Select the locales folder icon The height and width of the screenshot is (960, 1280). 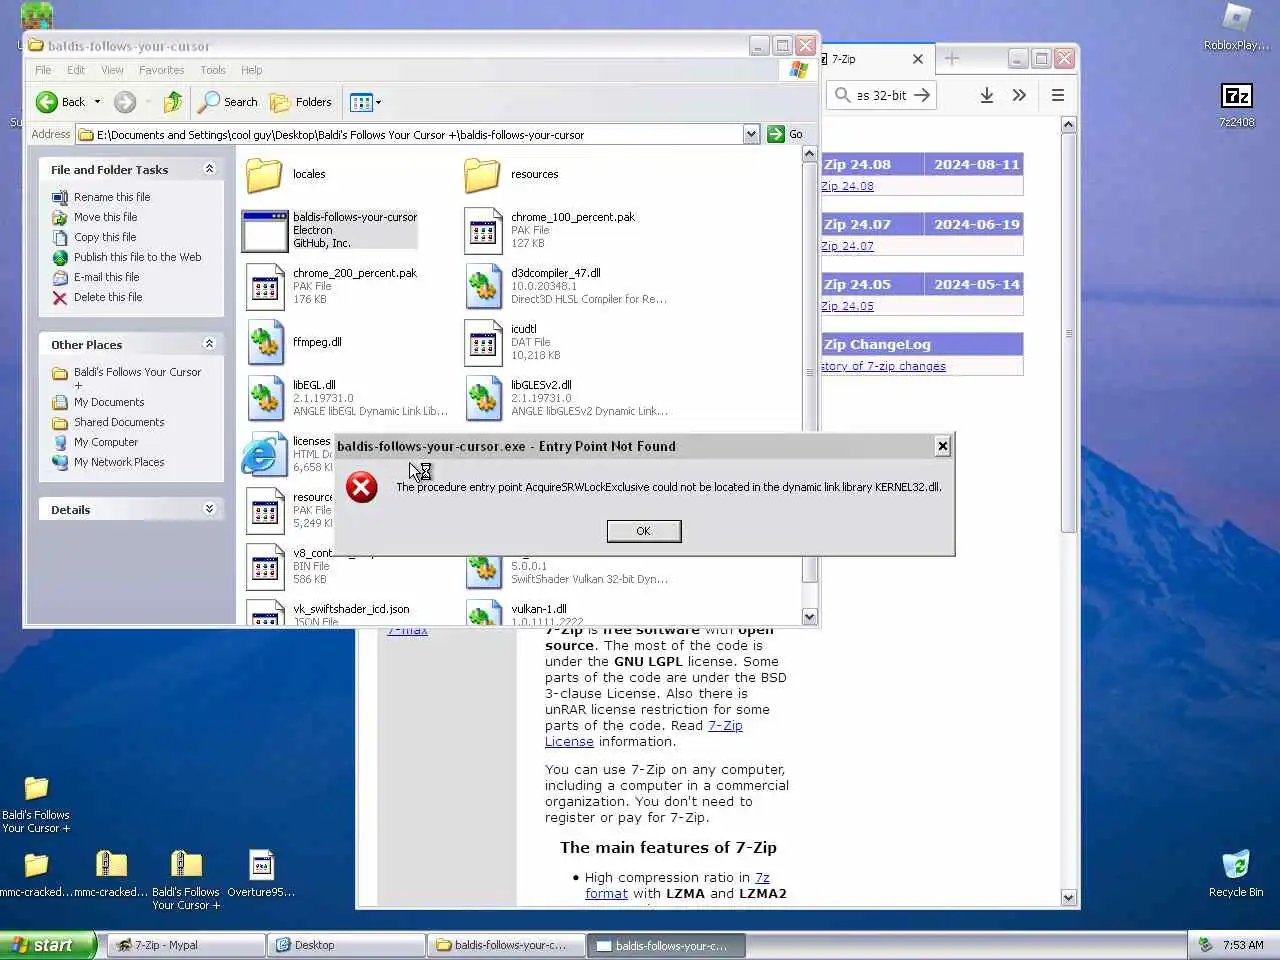(x=265, y=175)
